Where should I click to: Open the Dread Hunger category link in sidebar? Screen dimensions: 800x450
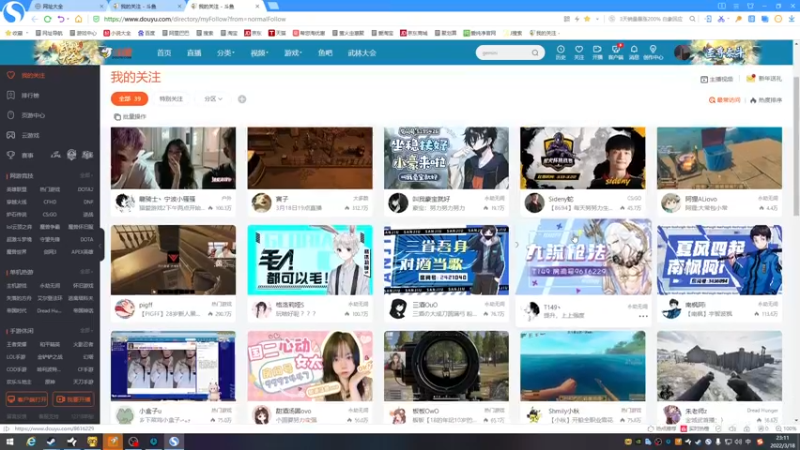[x=49, y=311]
